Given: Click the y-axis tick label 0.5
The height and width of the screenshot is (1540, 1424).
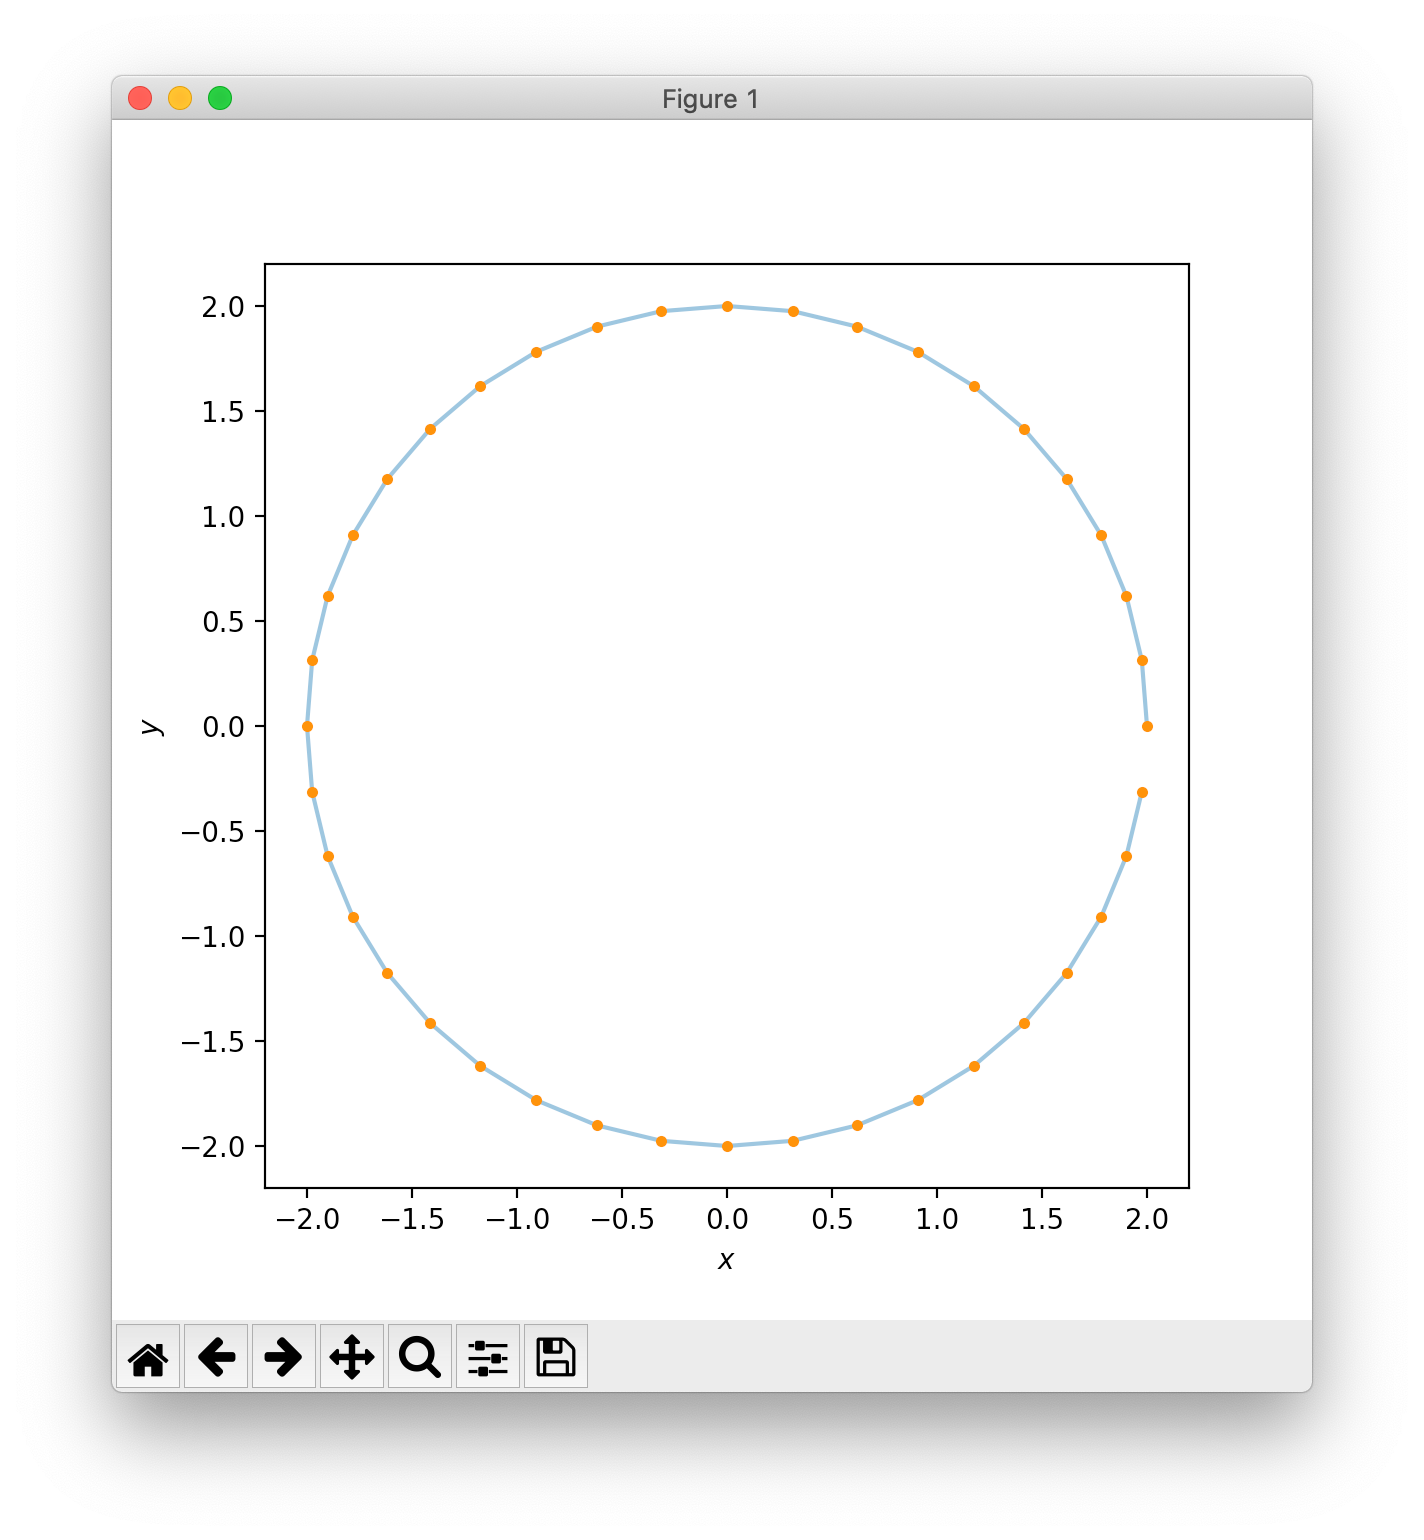Looking at the screenshot, I should pyautogui.click(x=223, y=621).
